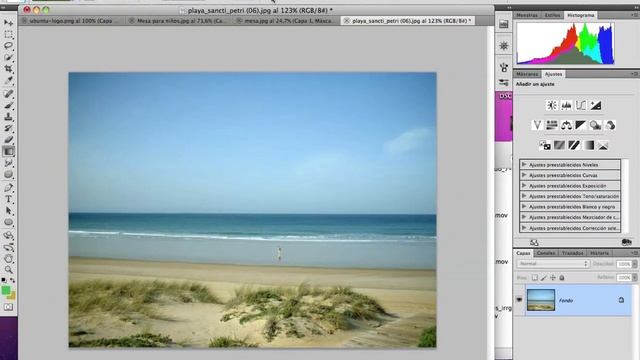Screen dimensions: 640x360
Task: Select the Zoom tool
Action: 9,270
